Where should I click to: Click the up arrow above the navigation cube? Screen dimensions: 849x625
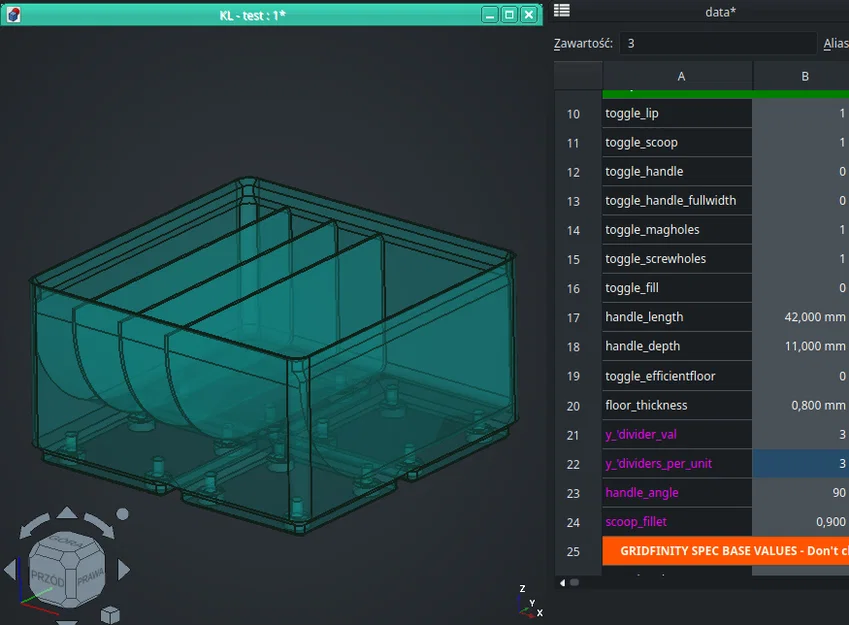[x=68, y=511]
